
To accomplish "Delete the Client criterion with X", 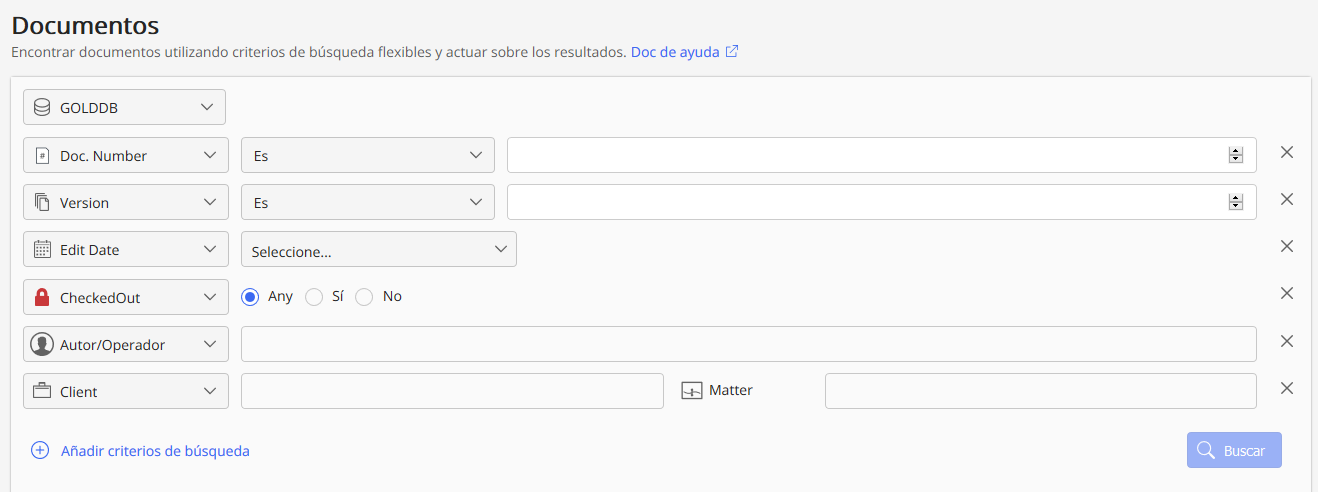I will point(1287,388).
